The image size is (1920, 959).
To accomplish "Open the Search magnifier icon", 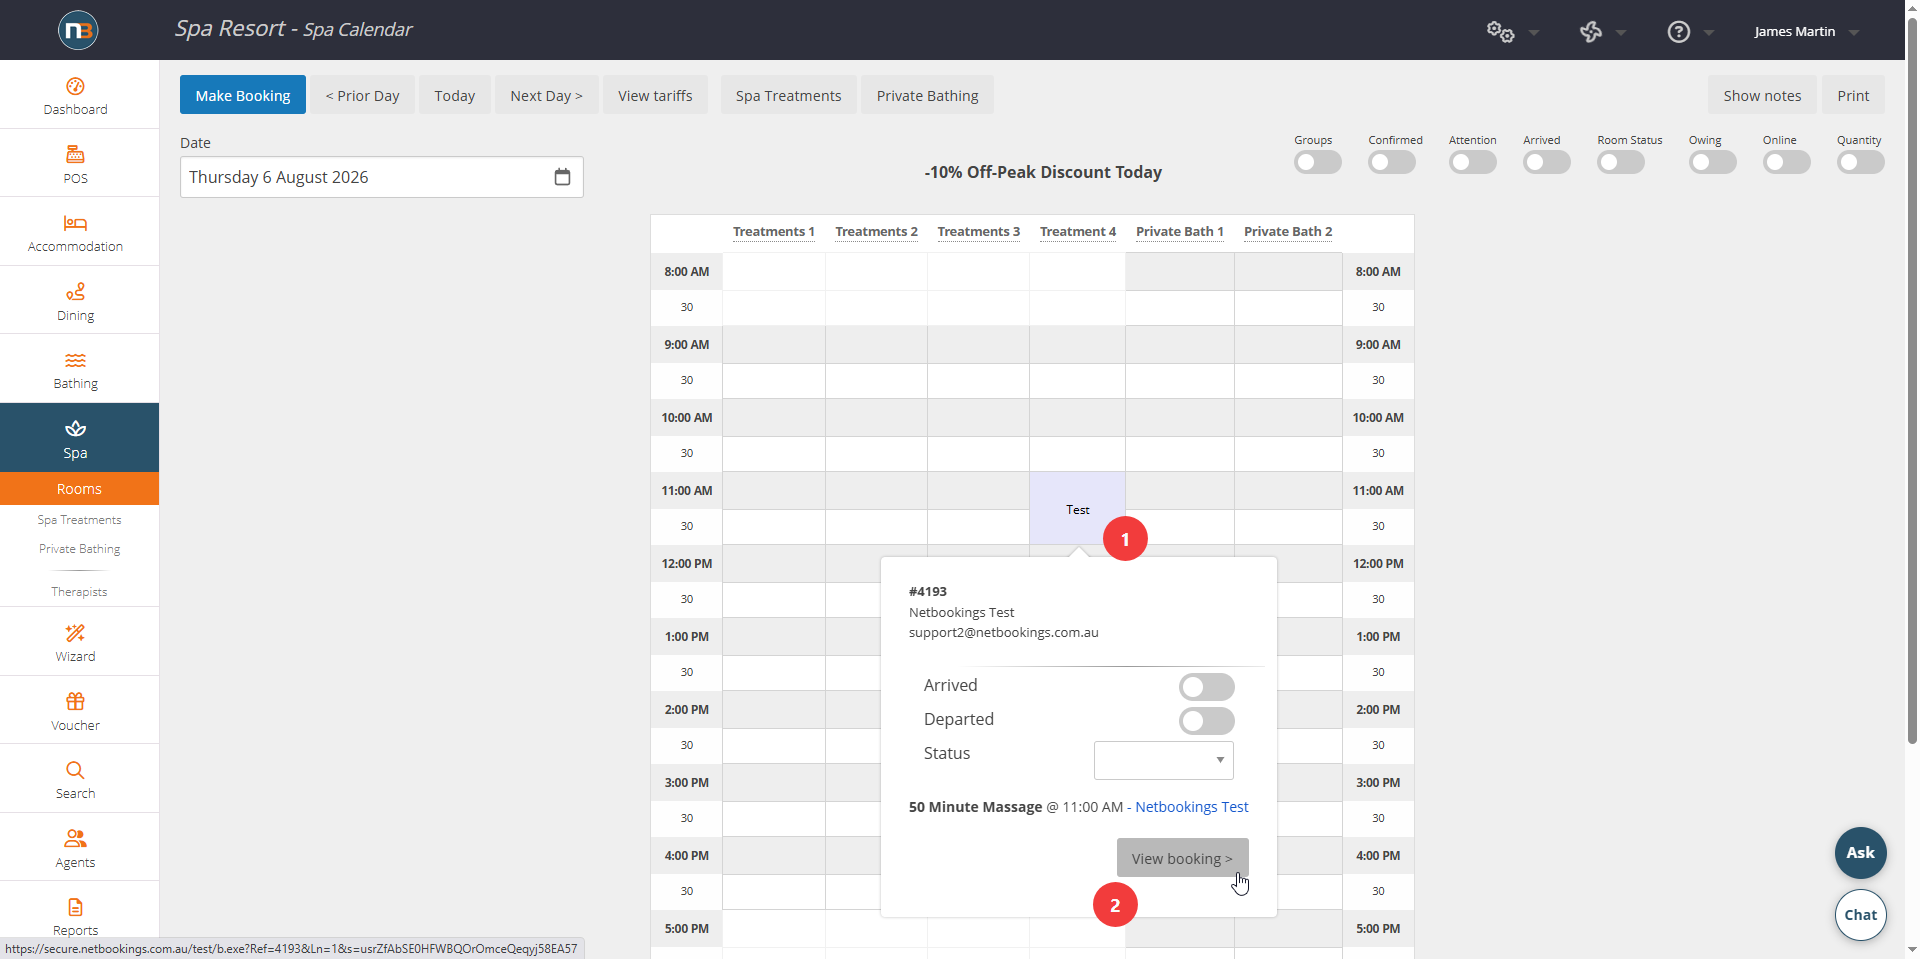I will pos(75,770).
